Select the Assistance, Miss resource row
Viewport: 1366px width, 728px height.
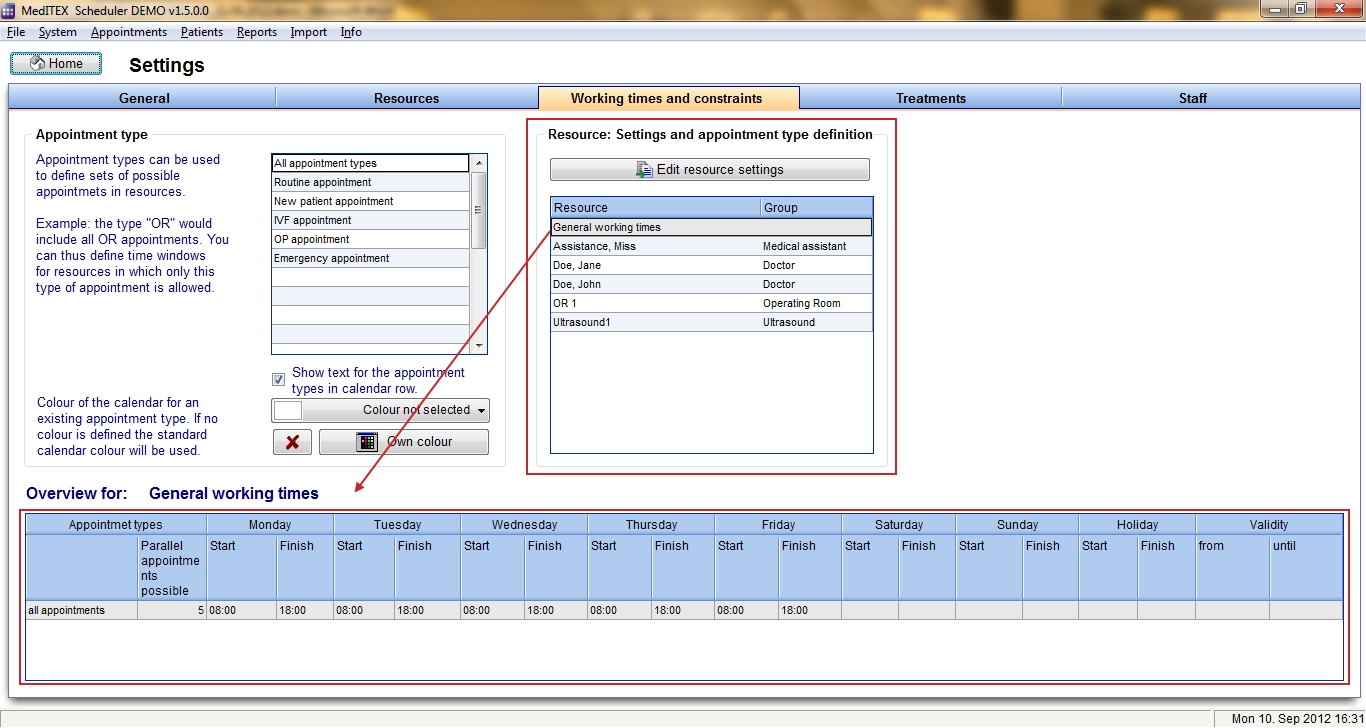tap(711, 246)
